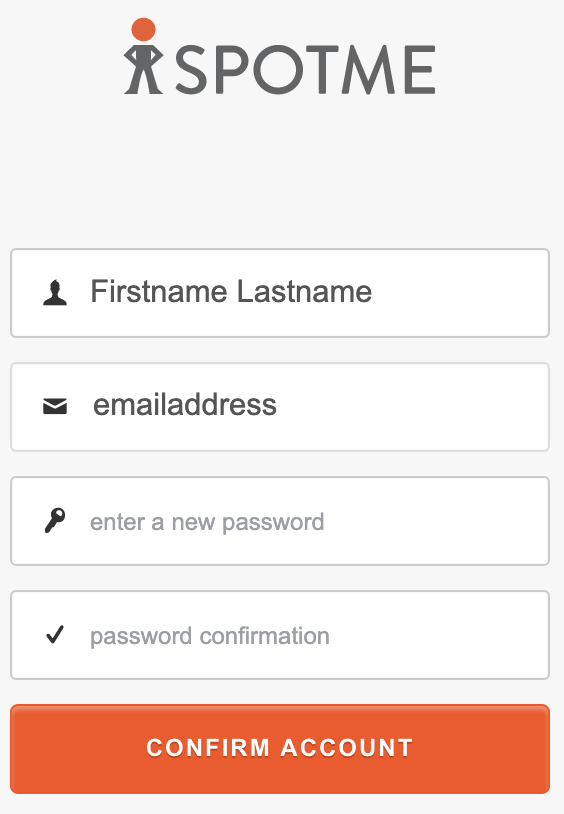Click the CONFIRM ACCOUNT button
The width and height of the screenshot is (564, 814).
[280, 749]
